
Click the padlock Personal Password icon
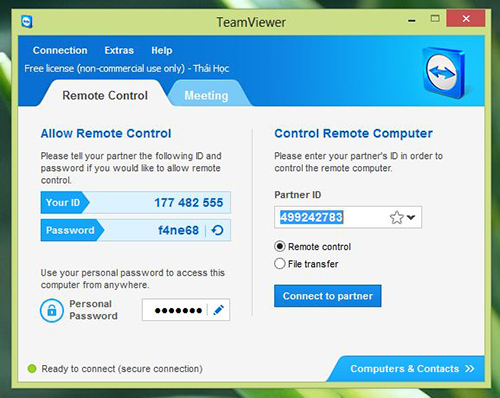[x=52, y=310]
